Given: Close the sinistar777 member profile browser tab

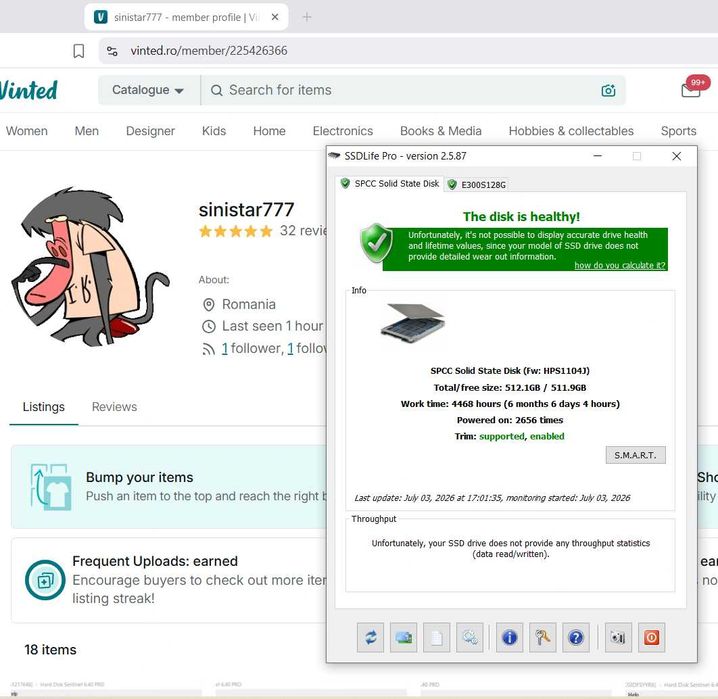Looking at the screenshot, I should point(275,17).
